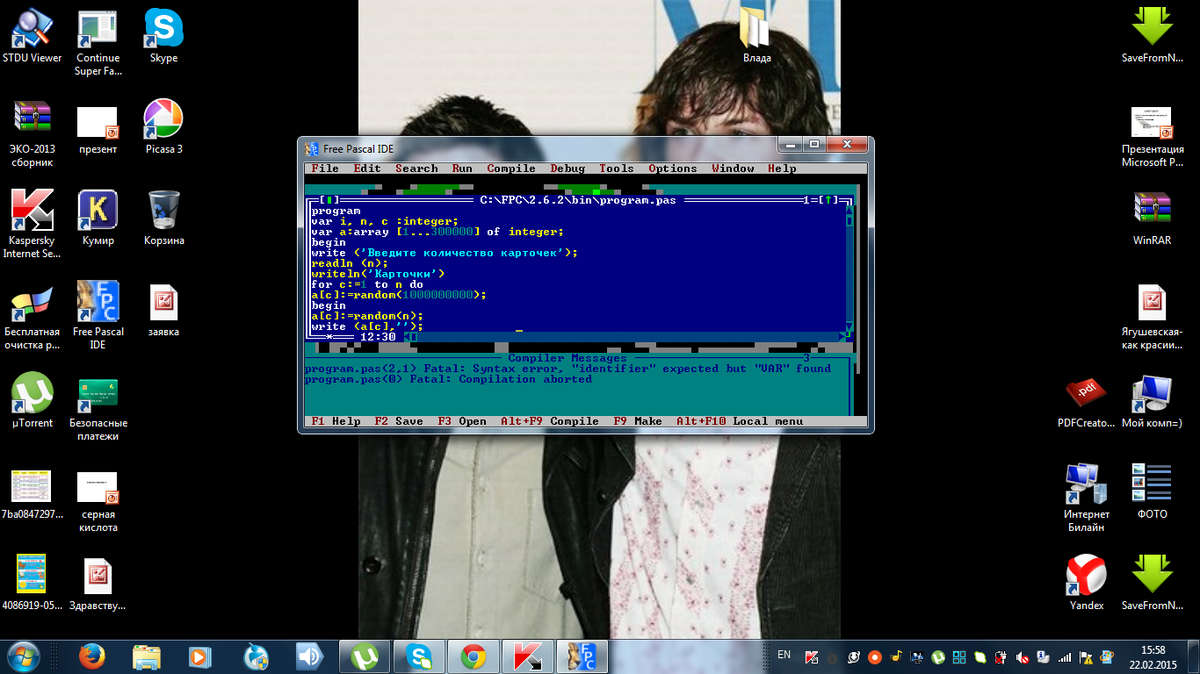The image size is (1200, 674).
Task: Close the program.pas editor window box
Action: (x=329, y=201)
